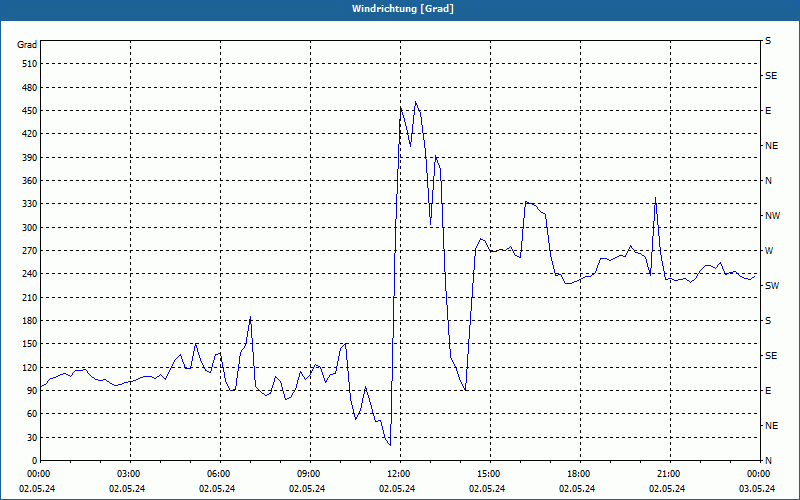Click the 270 y-axis value

tap(30, 251)
